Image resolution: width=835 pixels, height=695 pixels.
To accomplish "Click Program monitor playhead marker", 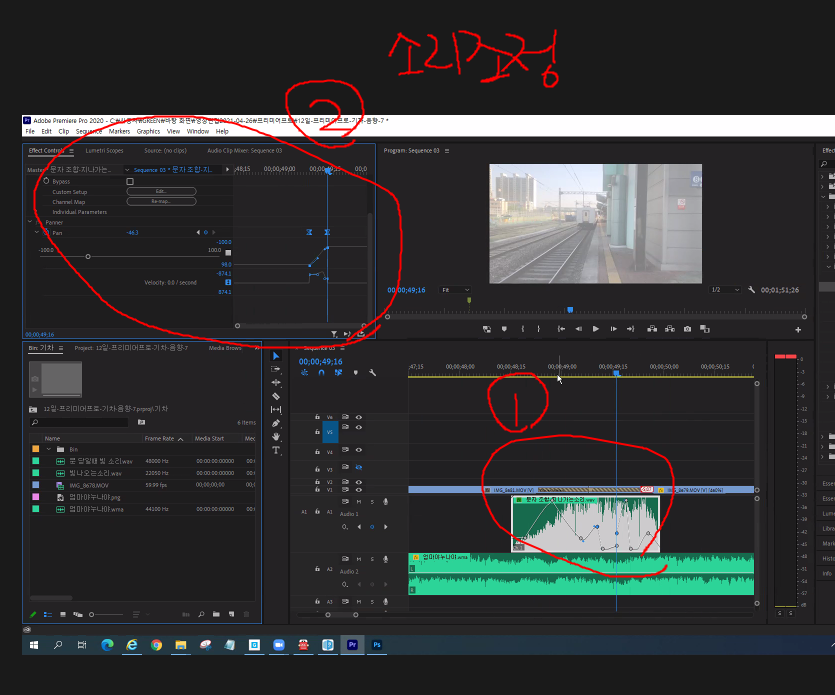I will click(570, 309).
